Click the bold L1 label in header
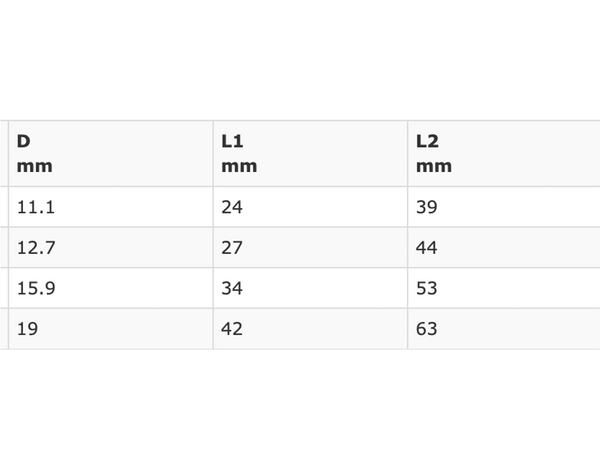 point(232,141)
